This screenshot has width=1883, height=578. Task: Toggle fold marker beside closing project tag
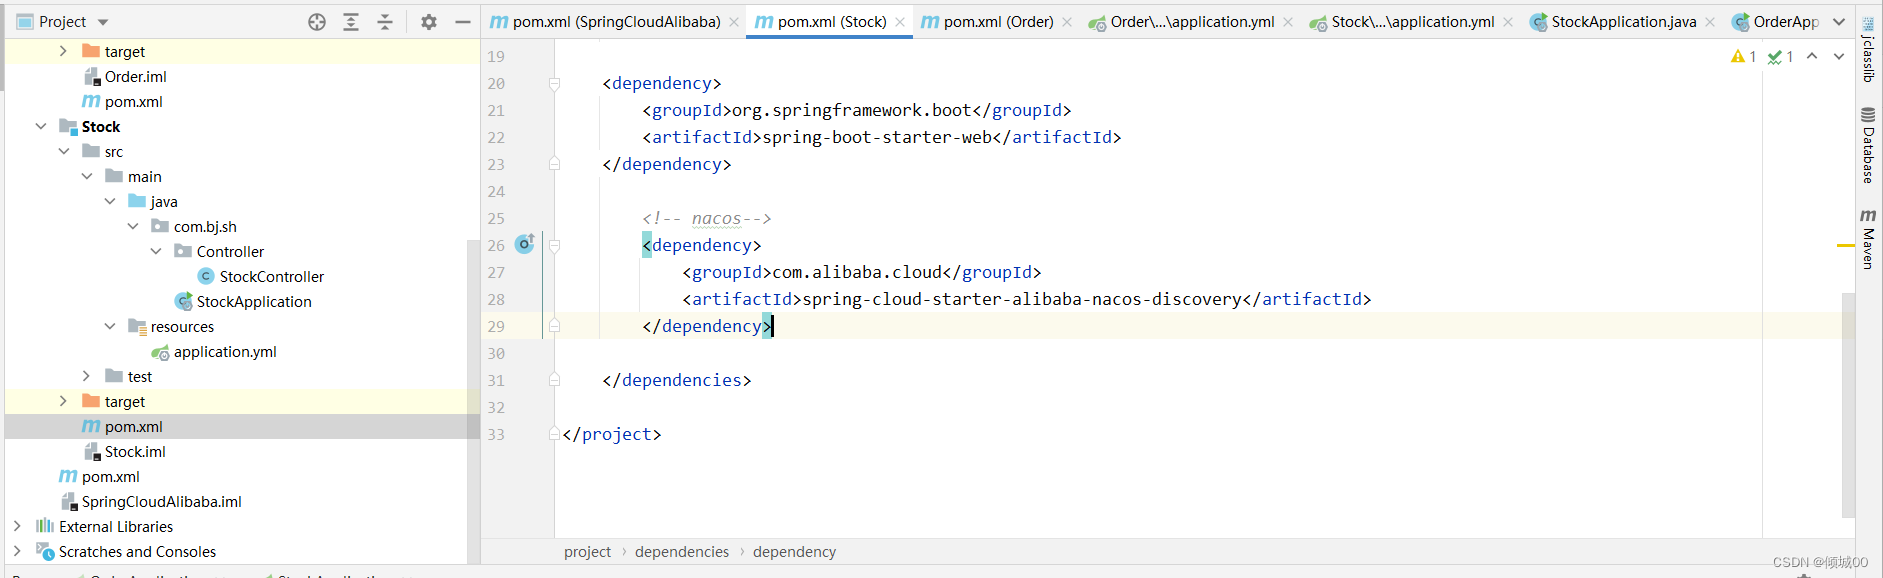[554, 434]
